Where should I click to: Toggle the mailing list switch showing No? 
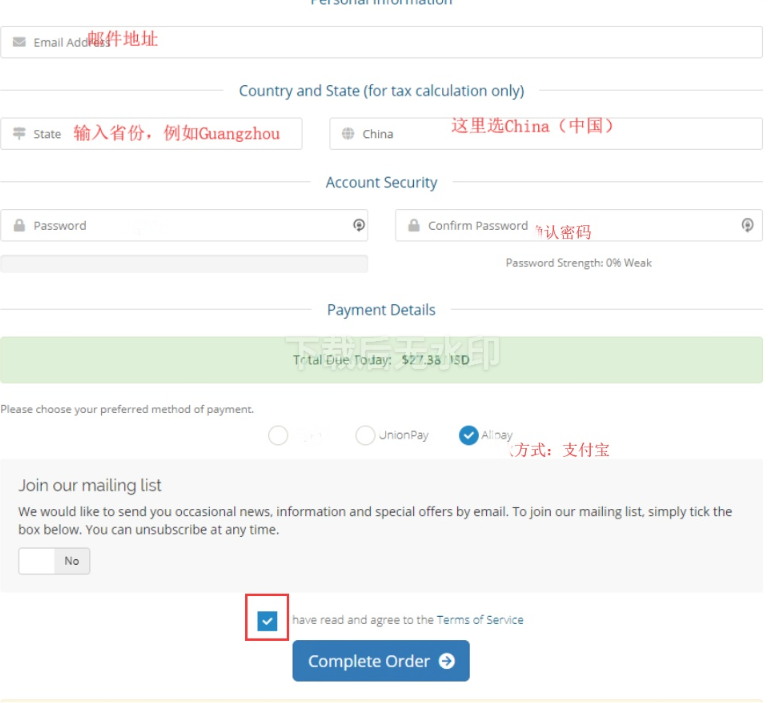click(x=54, y=561)
